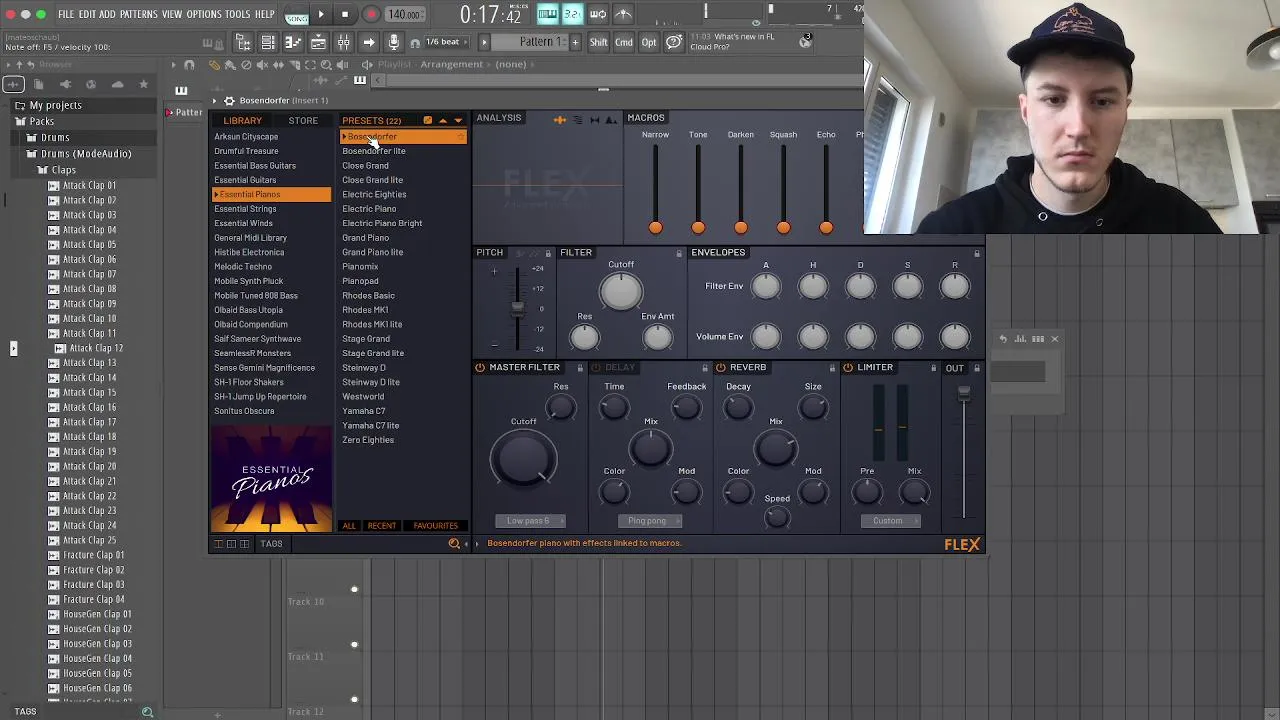Enable the Delay effect power button

pyautogui.click(x=597, y=367)
